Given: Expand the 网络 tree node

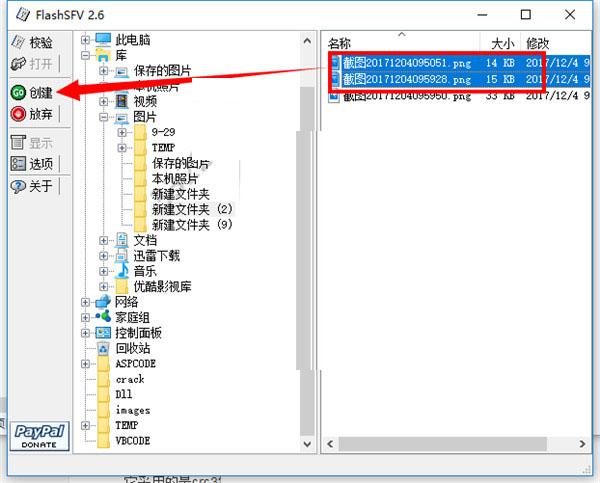Looking at the screenshot, I should tap(85, 302).
